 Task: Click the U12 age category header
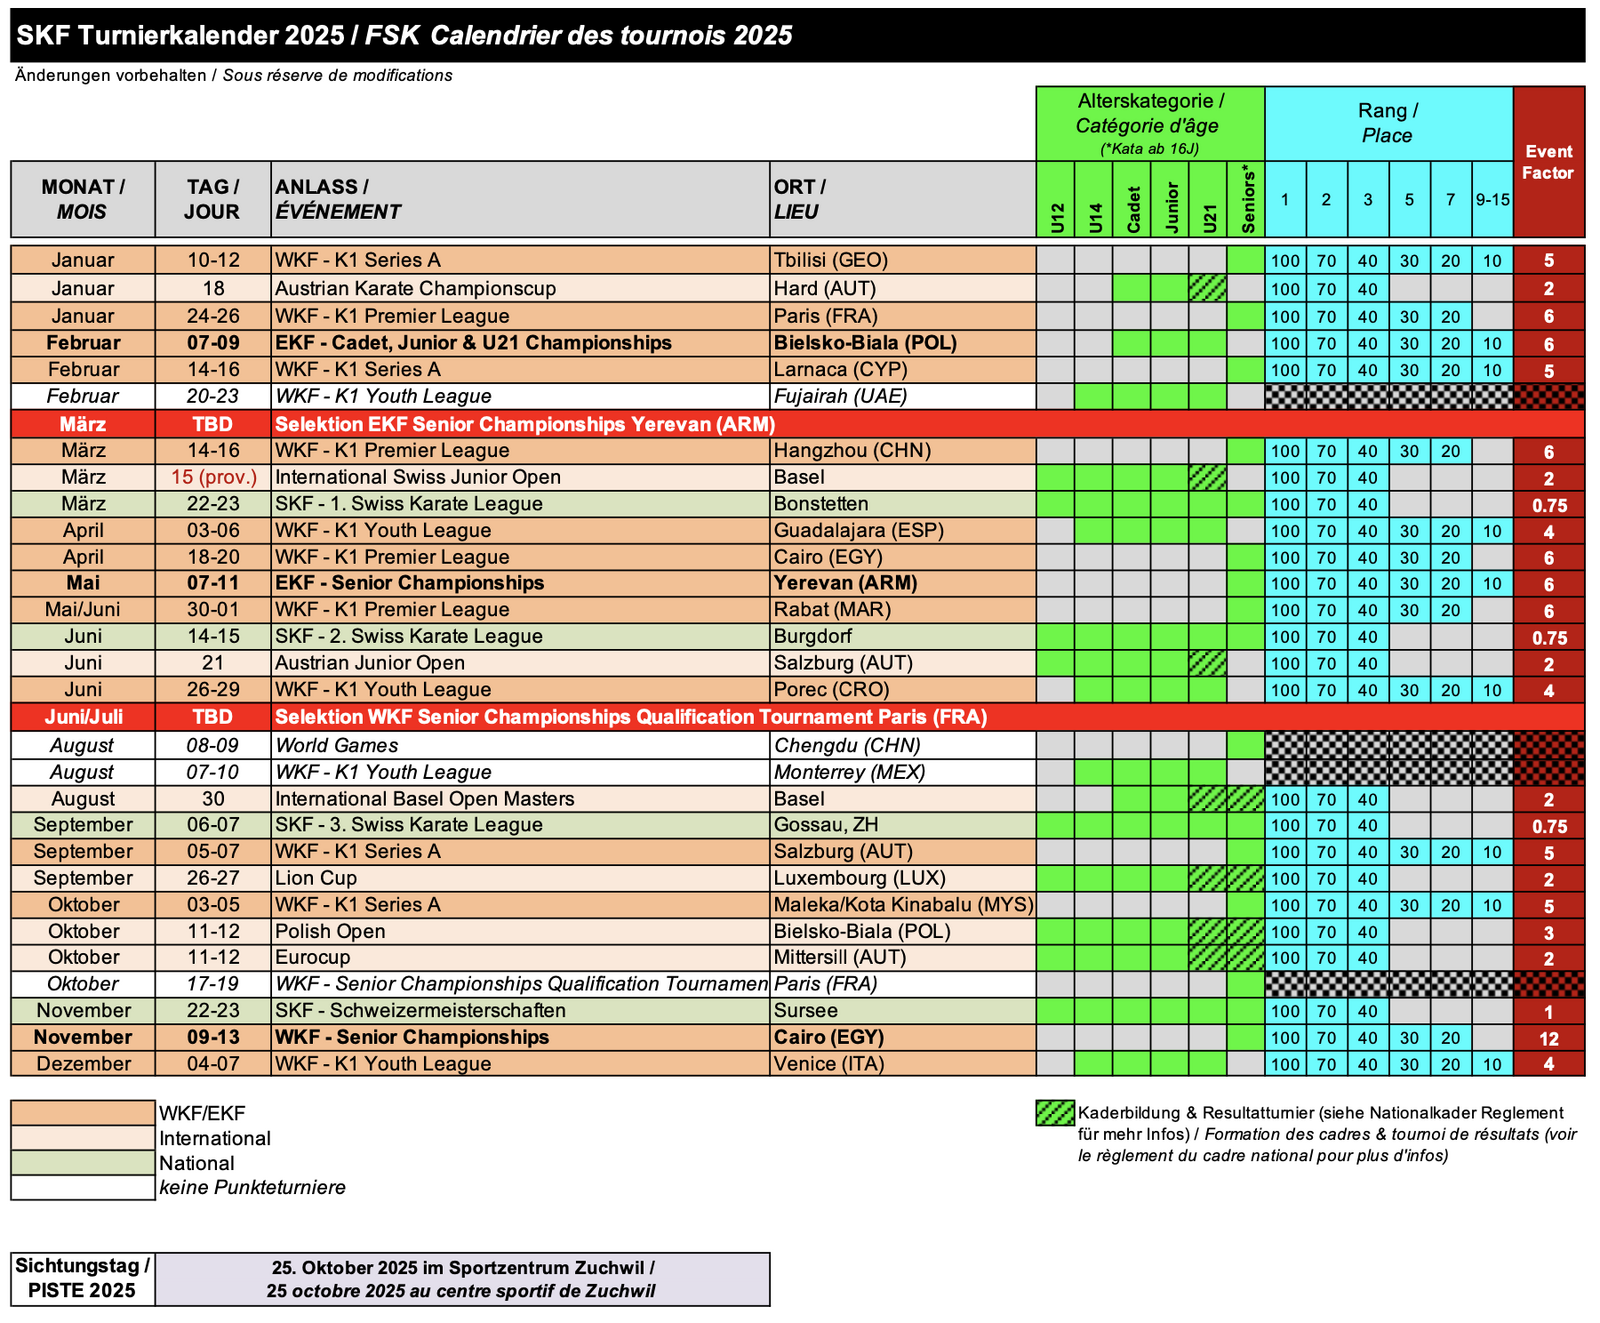tap(1056, 199)
